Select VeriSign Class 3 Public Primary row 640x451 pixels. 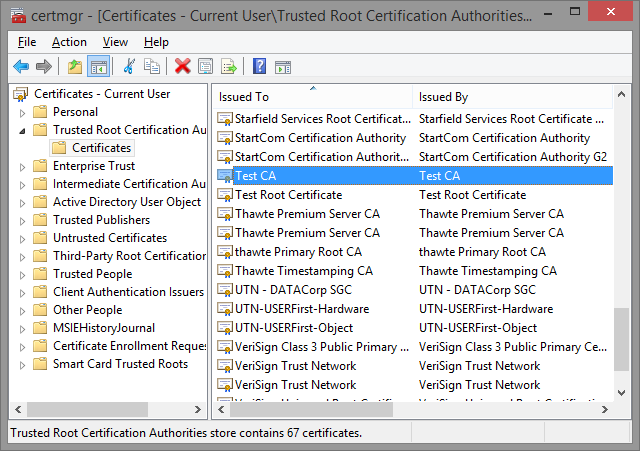[413, 347]
